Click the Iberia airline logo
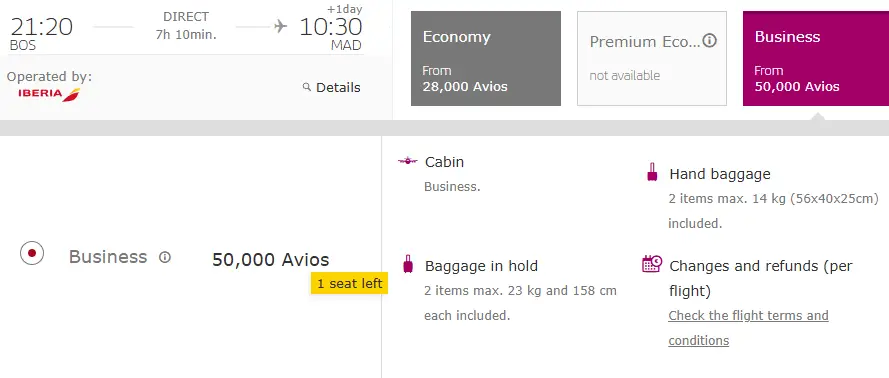 pos(49,94)
